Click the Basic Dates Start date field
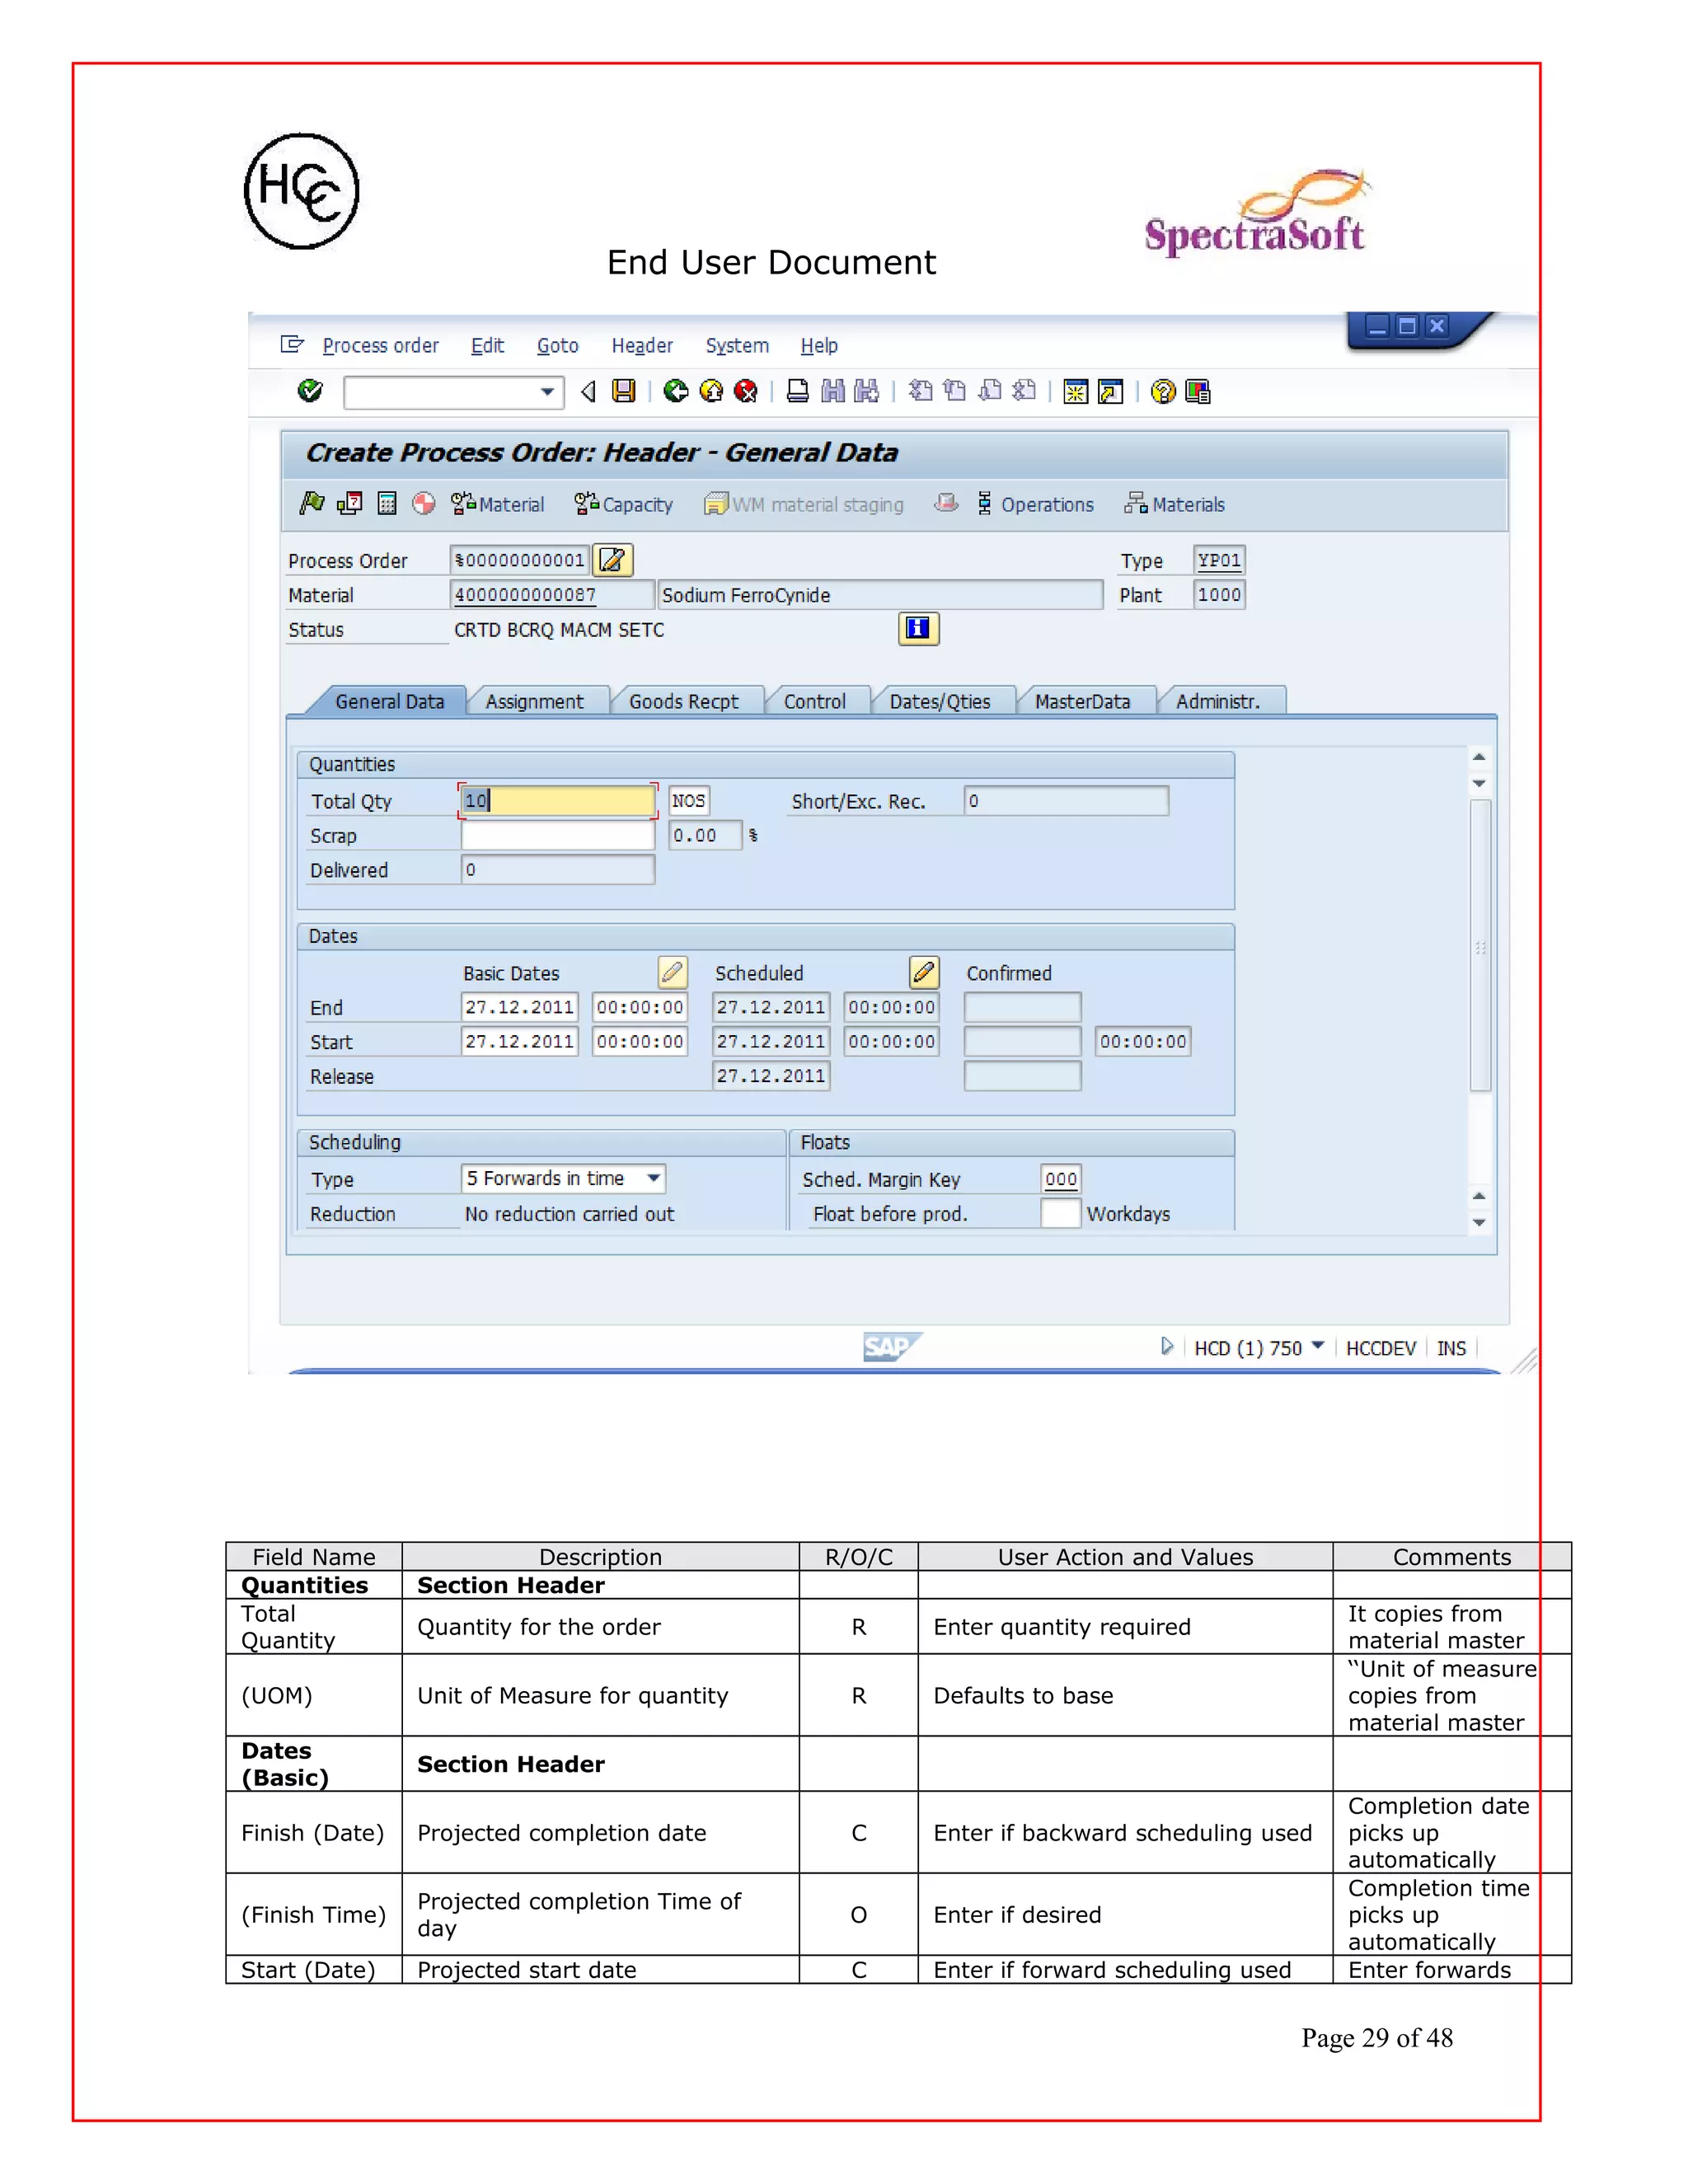 click(519, 1041)
